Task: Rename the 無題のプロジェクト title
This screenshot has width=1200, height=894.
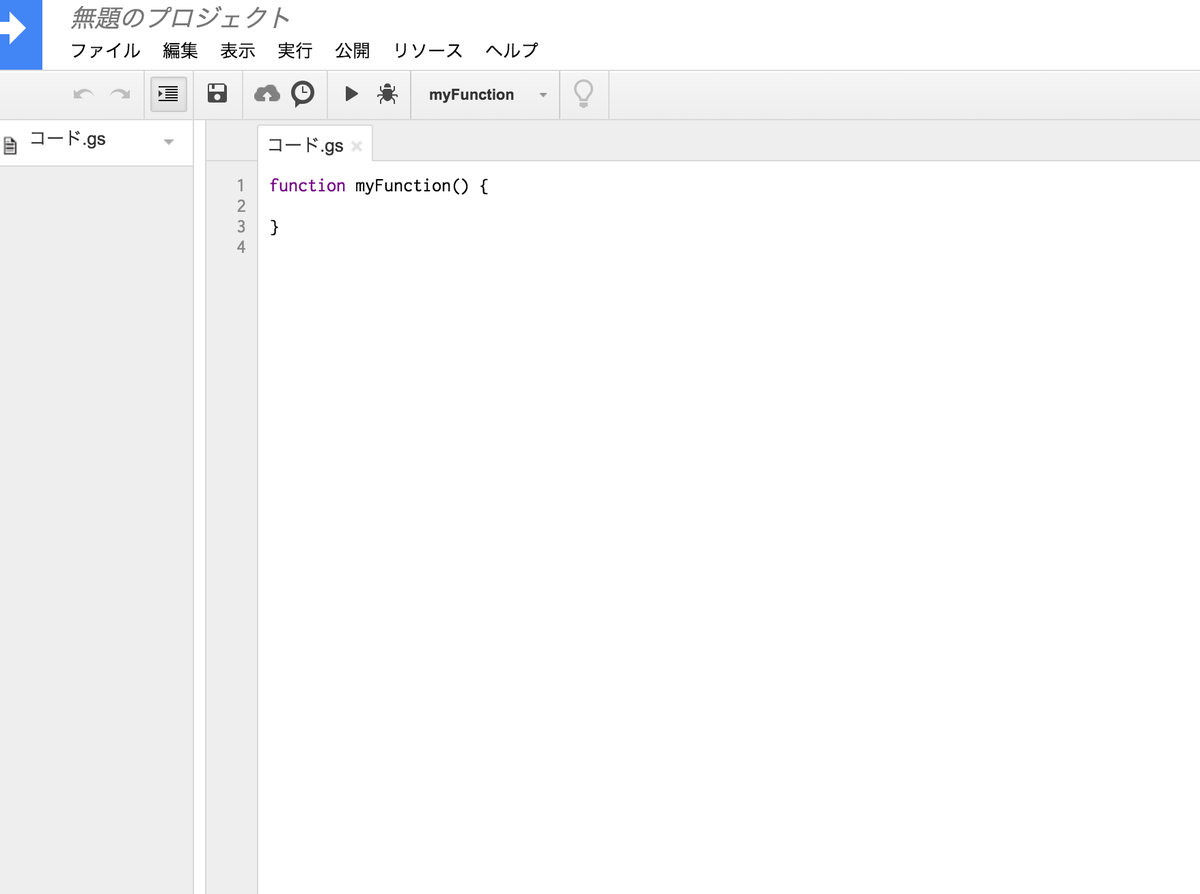Action: 180,17
